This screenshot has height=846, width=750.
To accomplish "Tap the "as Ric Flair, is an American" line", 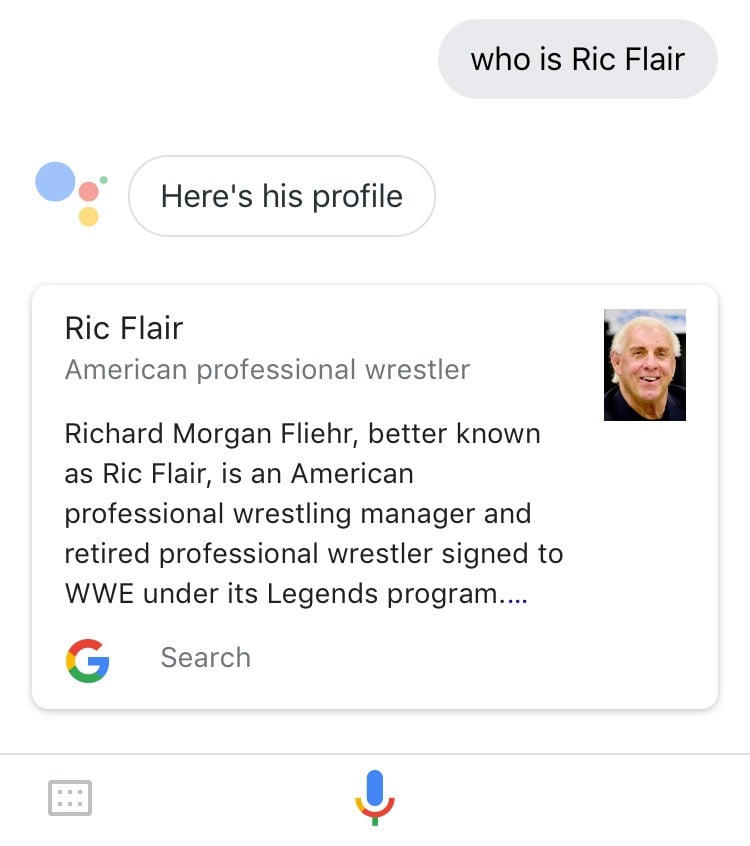I will pos(239,474).
